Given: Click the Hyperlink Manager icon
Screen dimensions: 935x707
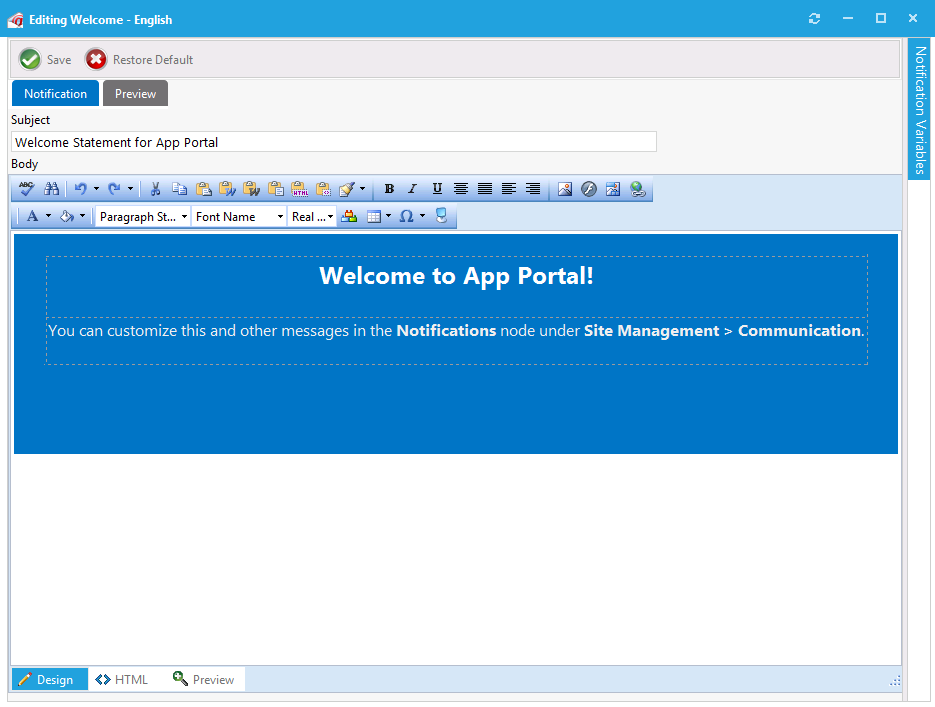Looking at the screenshot, I should (637, 189).
